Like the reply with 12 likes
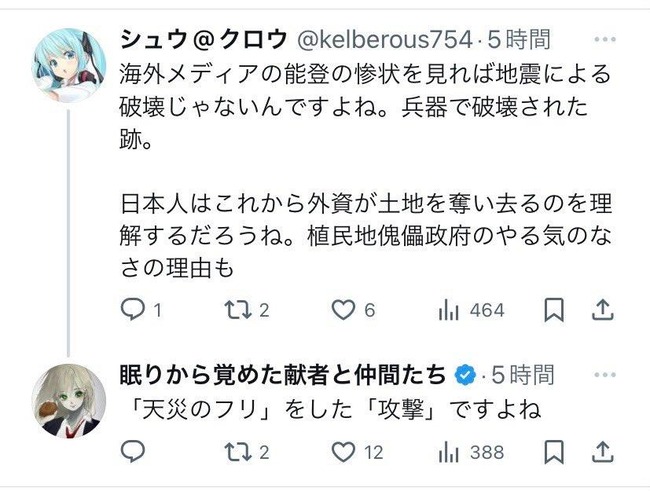The width and height of the screenshot is (650, 495). 344,453
